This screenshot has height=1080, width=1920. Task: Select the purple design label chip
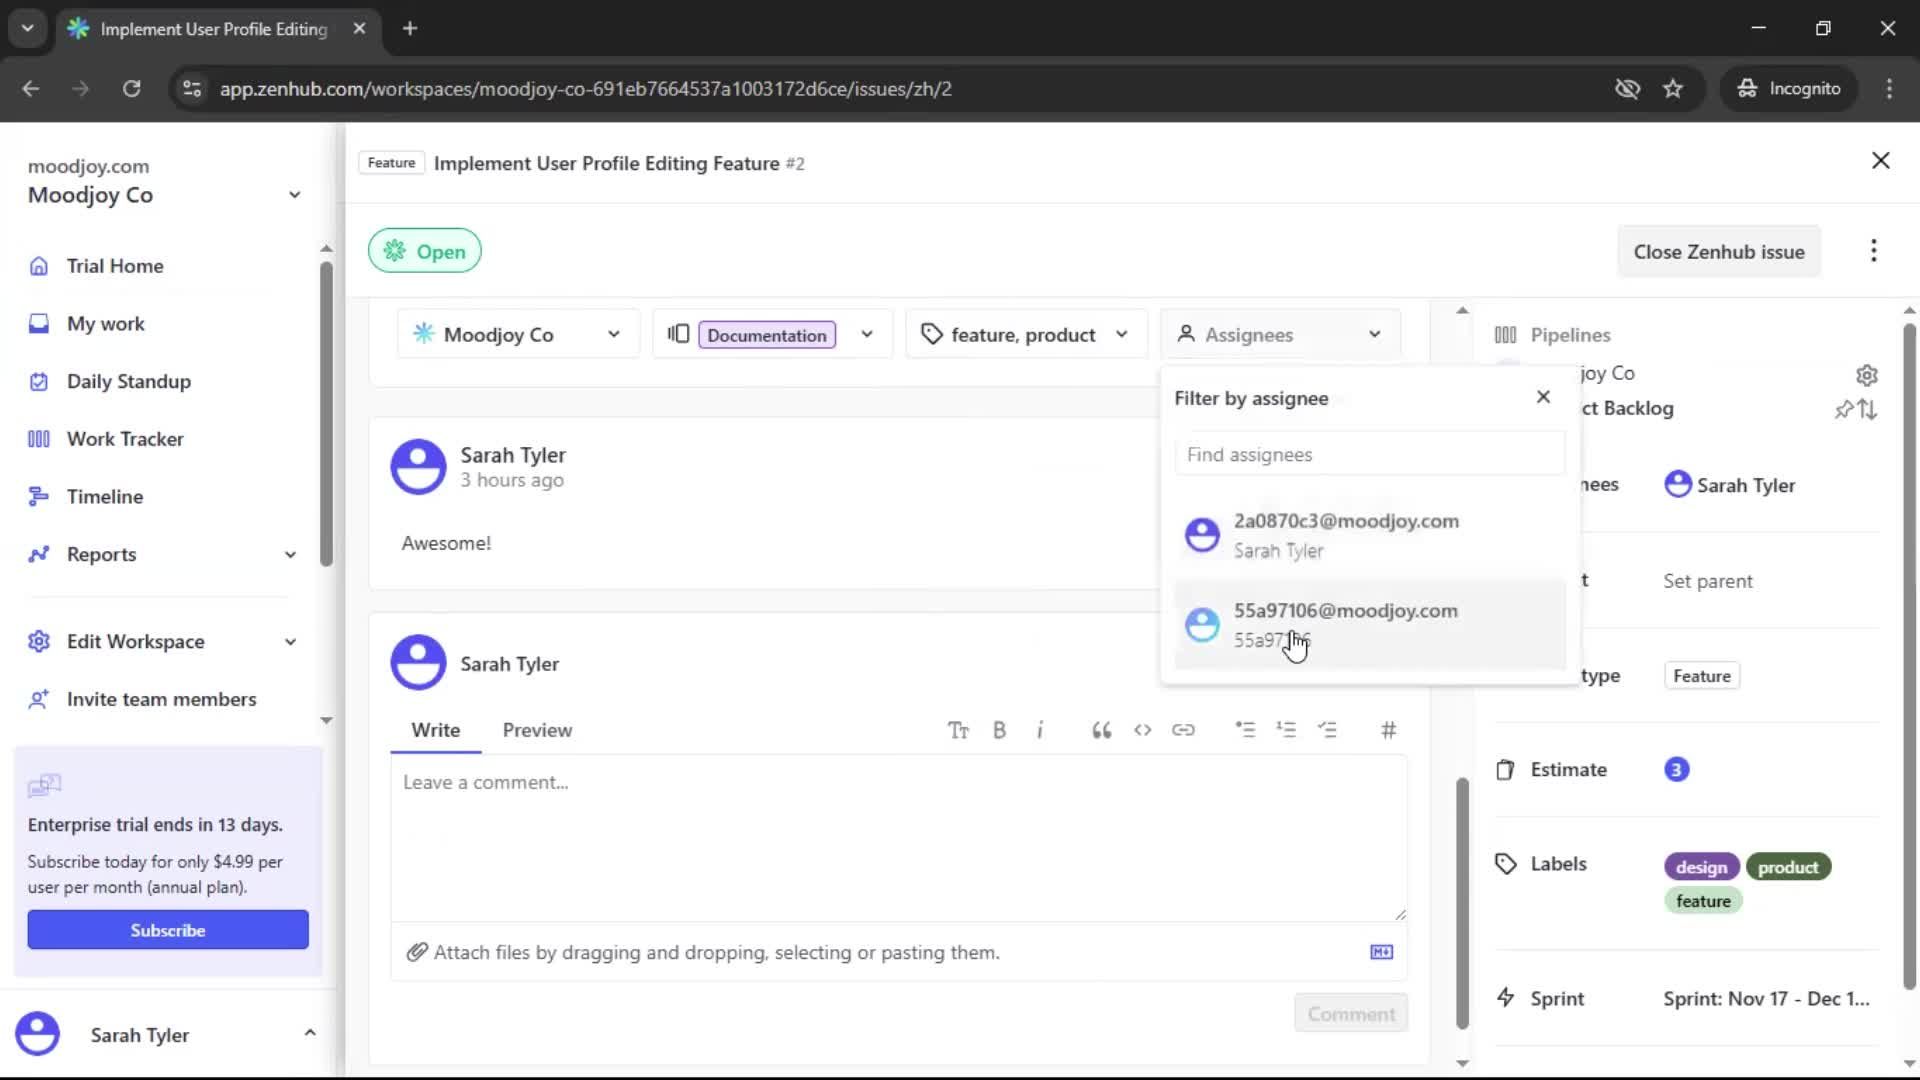pos(1700,866)
